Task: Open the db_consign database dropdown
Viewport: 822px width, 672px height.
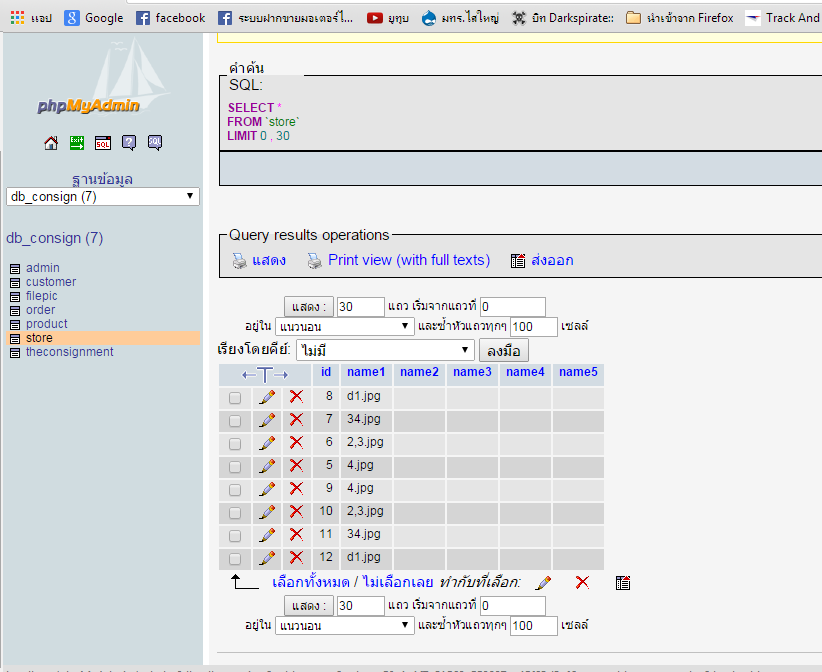Action: pyautogui.click(x=103, y=197)
